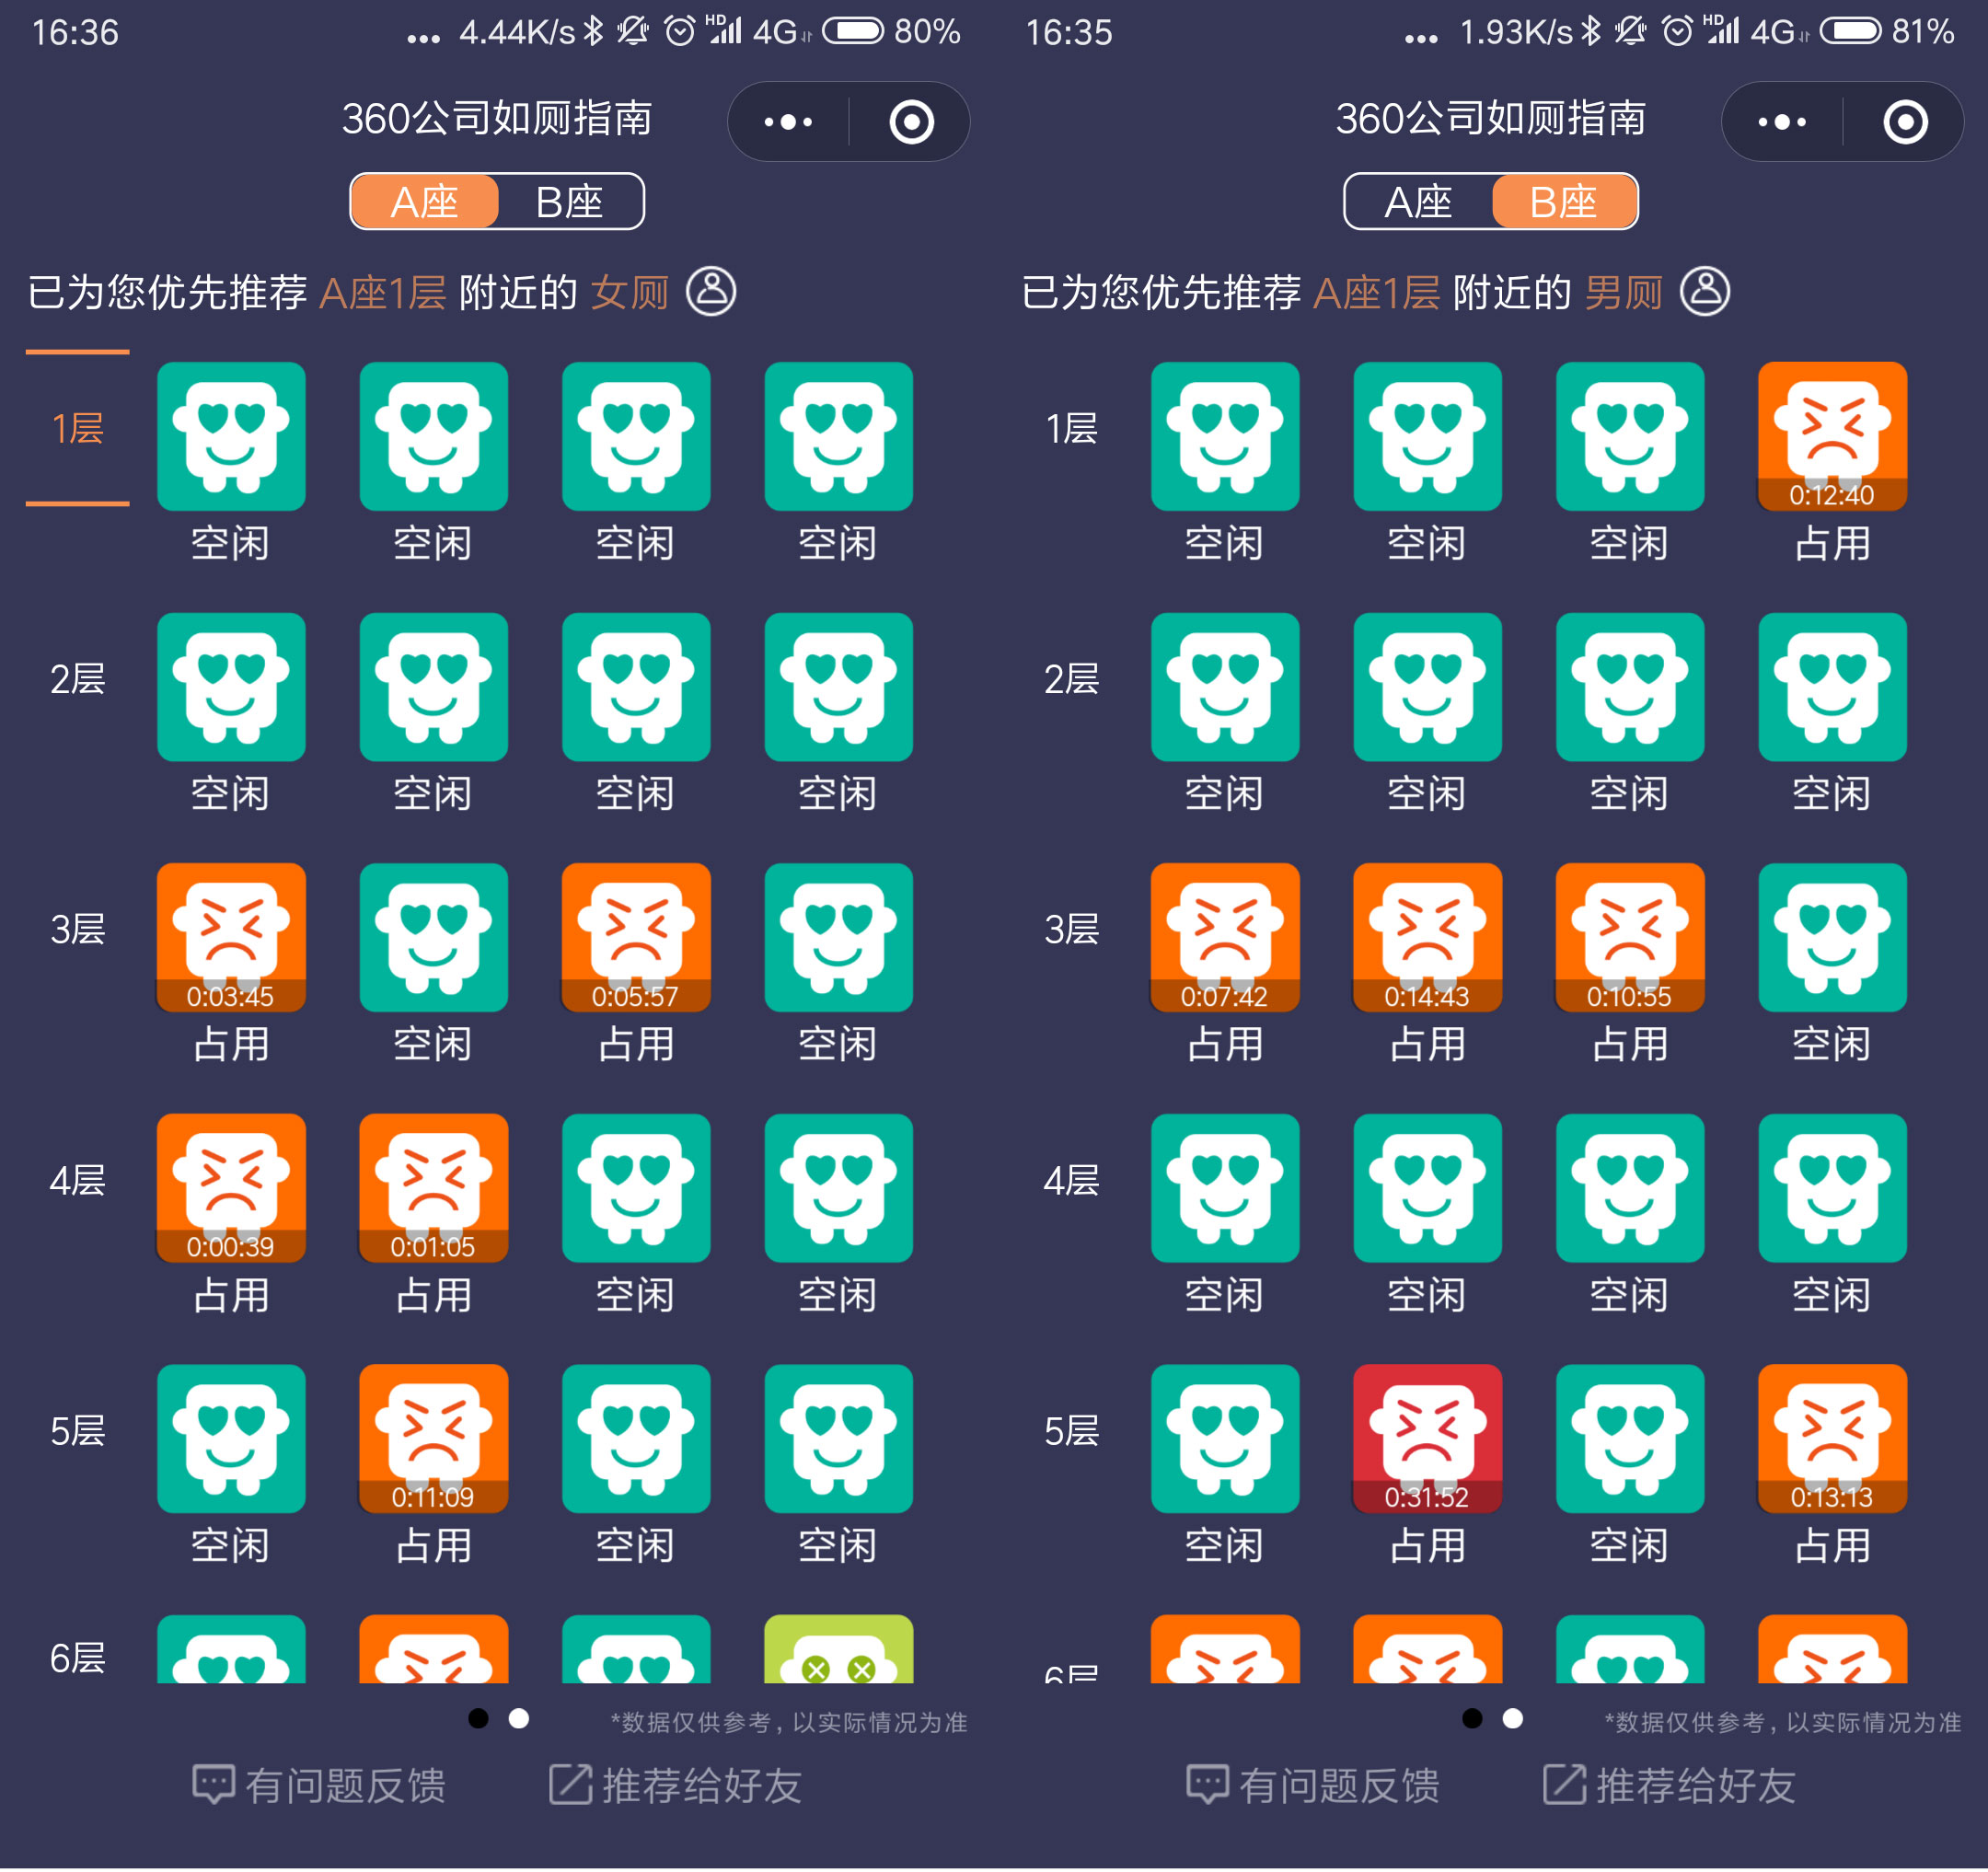Open the more options dots in left screen
The width and height of the screenshot is (1988, 1872).
[x=788, y=122]
